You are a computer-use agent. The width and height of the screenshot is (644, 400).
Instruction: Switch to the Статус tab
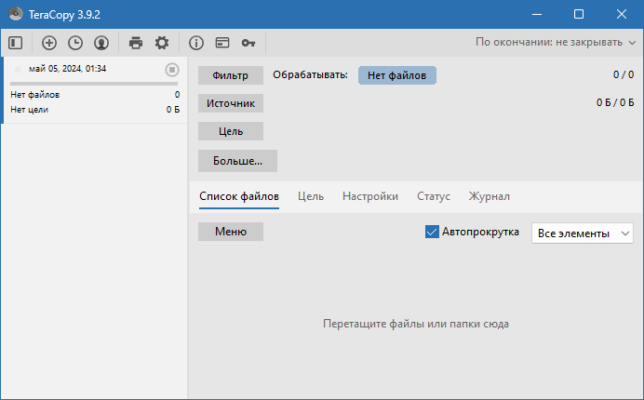tap(433, 197)
